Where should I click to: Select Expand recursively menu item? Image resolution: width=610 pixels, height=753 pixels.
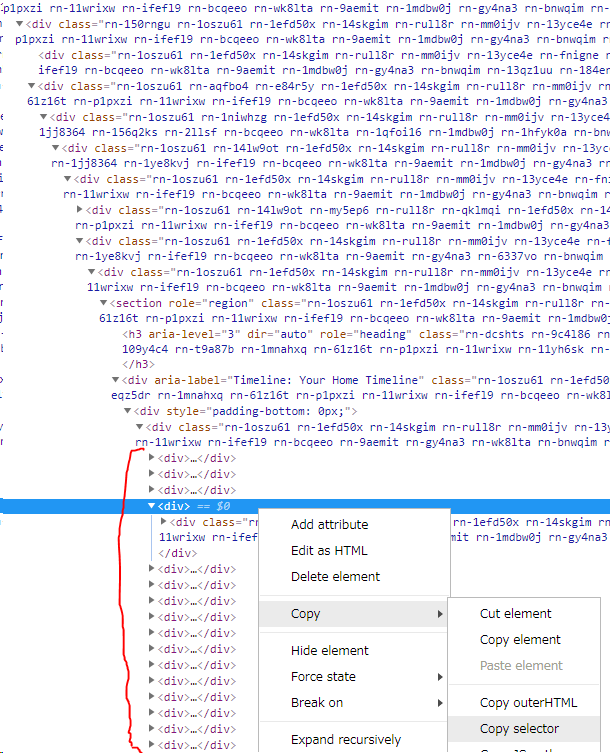pos(346,740)
